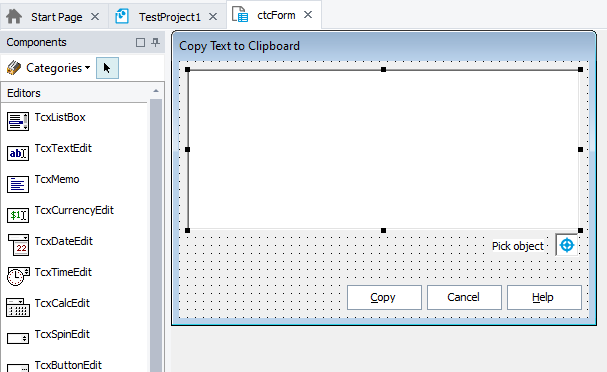Click the Copy button
The width and height of the screenshot is (607, 372).
pyautogui.click(x=384, y=297)
